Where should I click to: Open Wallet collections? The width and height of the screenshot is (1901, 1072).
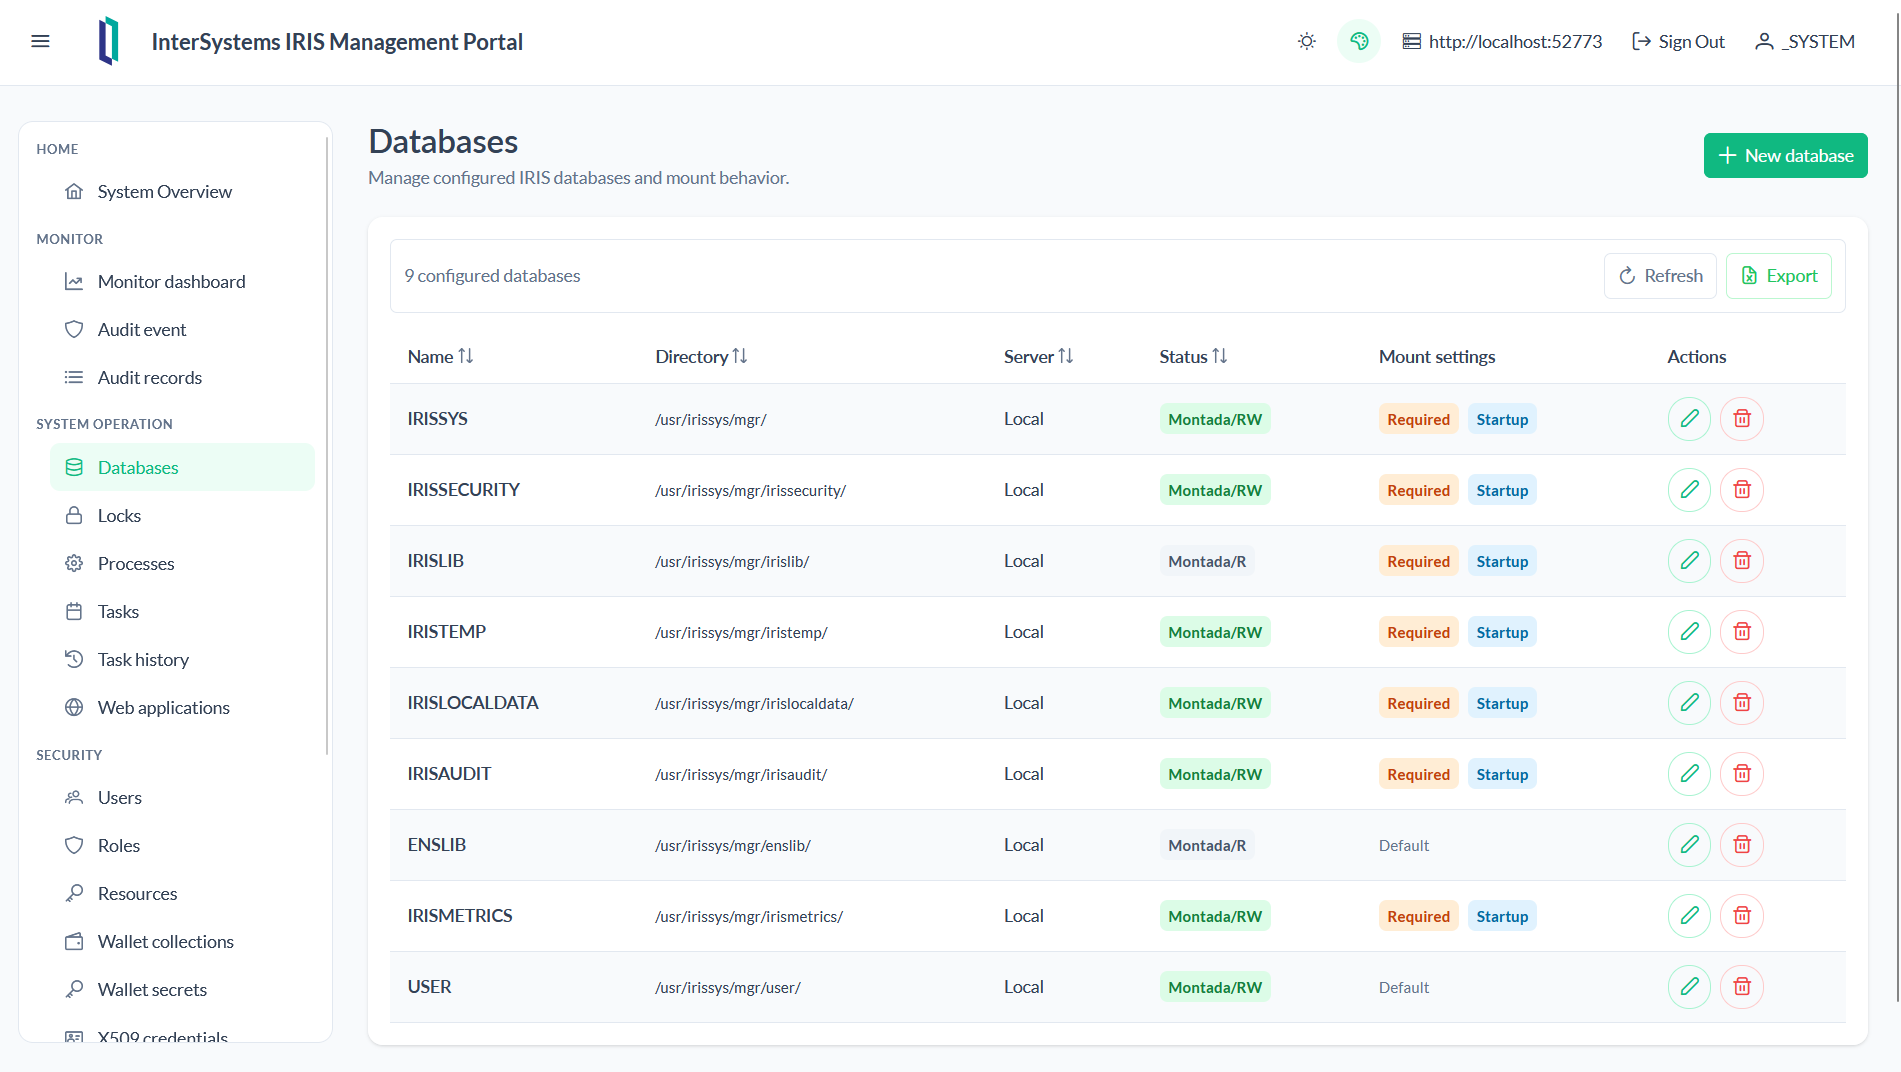coord(182,941)
